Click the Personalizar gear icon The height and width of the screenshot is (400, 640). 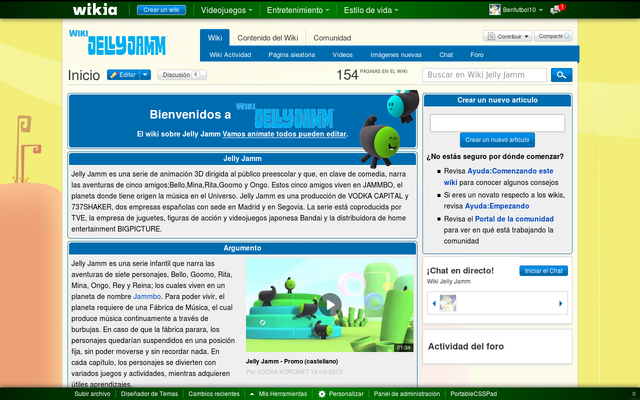tap(322, 394)
